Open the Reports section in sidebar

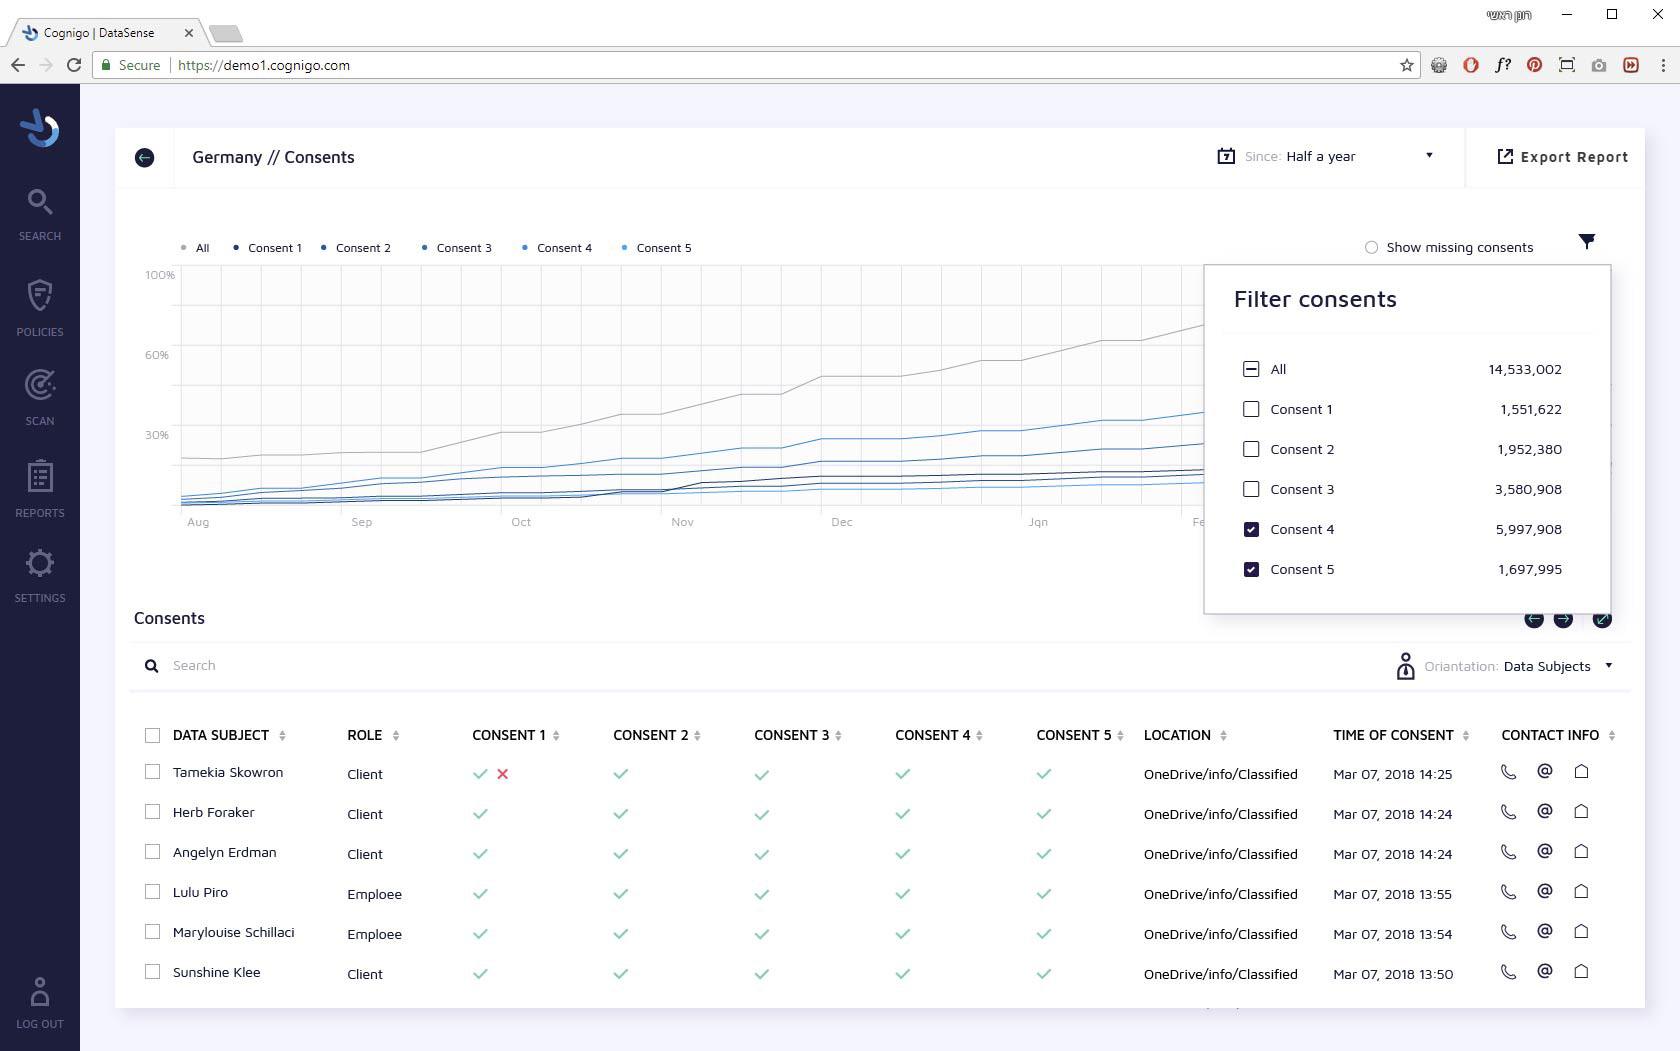tap(40, 488)
